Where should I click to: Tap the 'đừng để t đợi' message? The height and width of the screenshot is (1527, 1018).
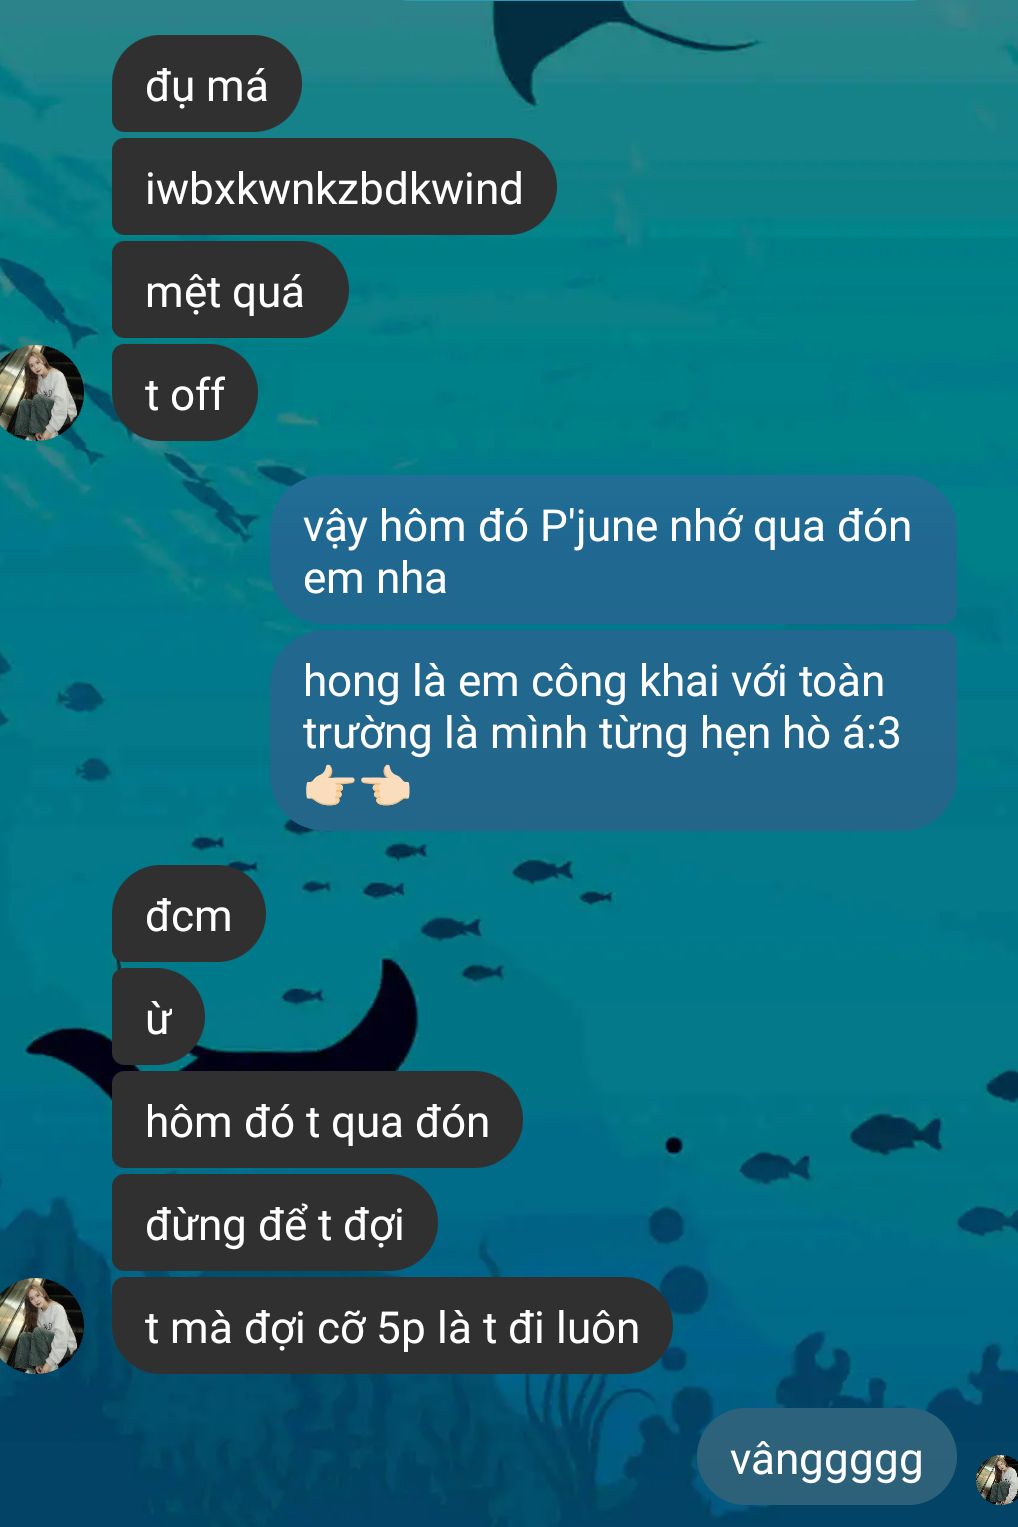coord(275,1223)
